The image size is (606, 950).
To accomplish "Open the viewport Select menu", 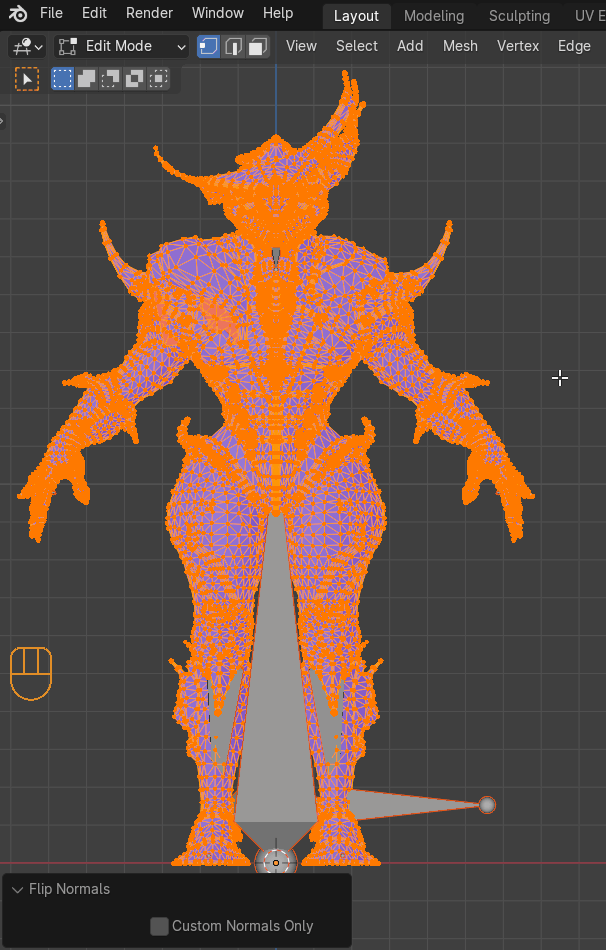I will pyautogui.click(x=357, y=46).
